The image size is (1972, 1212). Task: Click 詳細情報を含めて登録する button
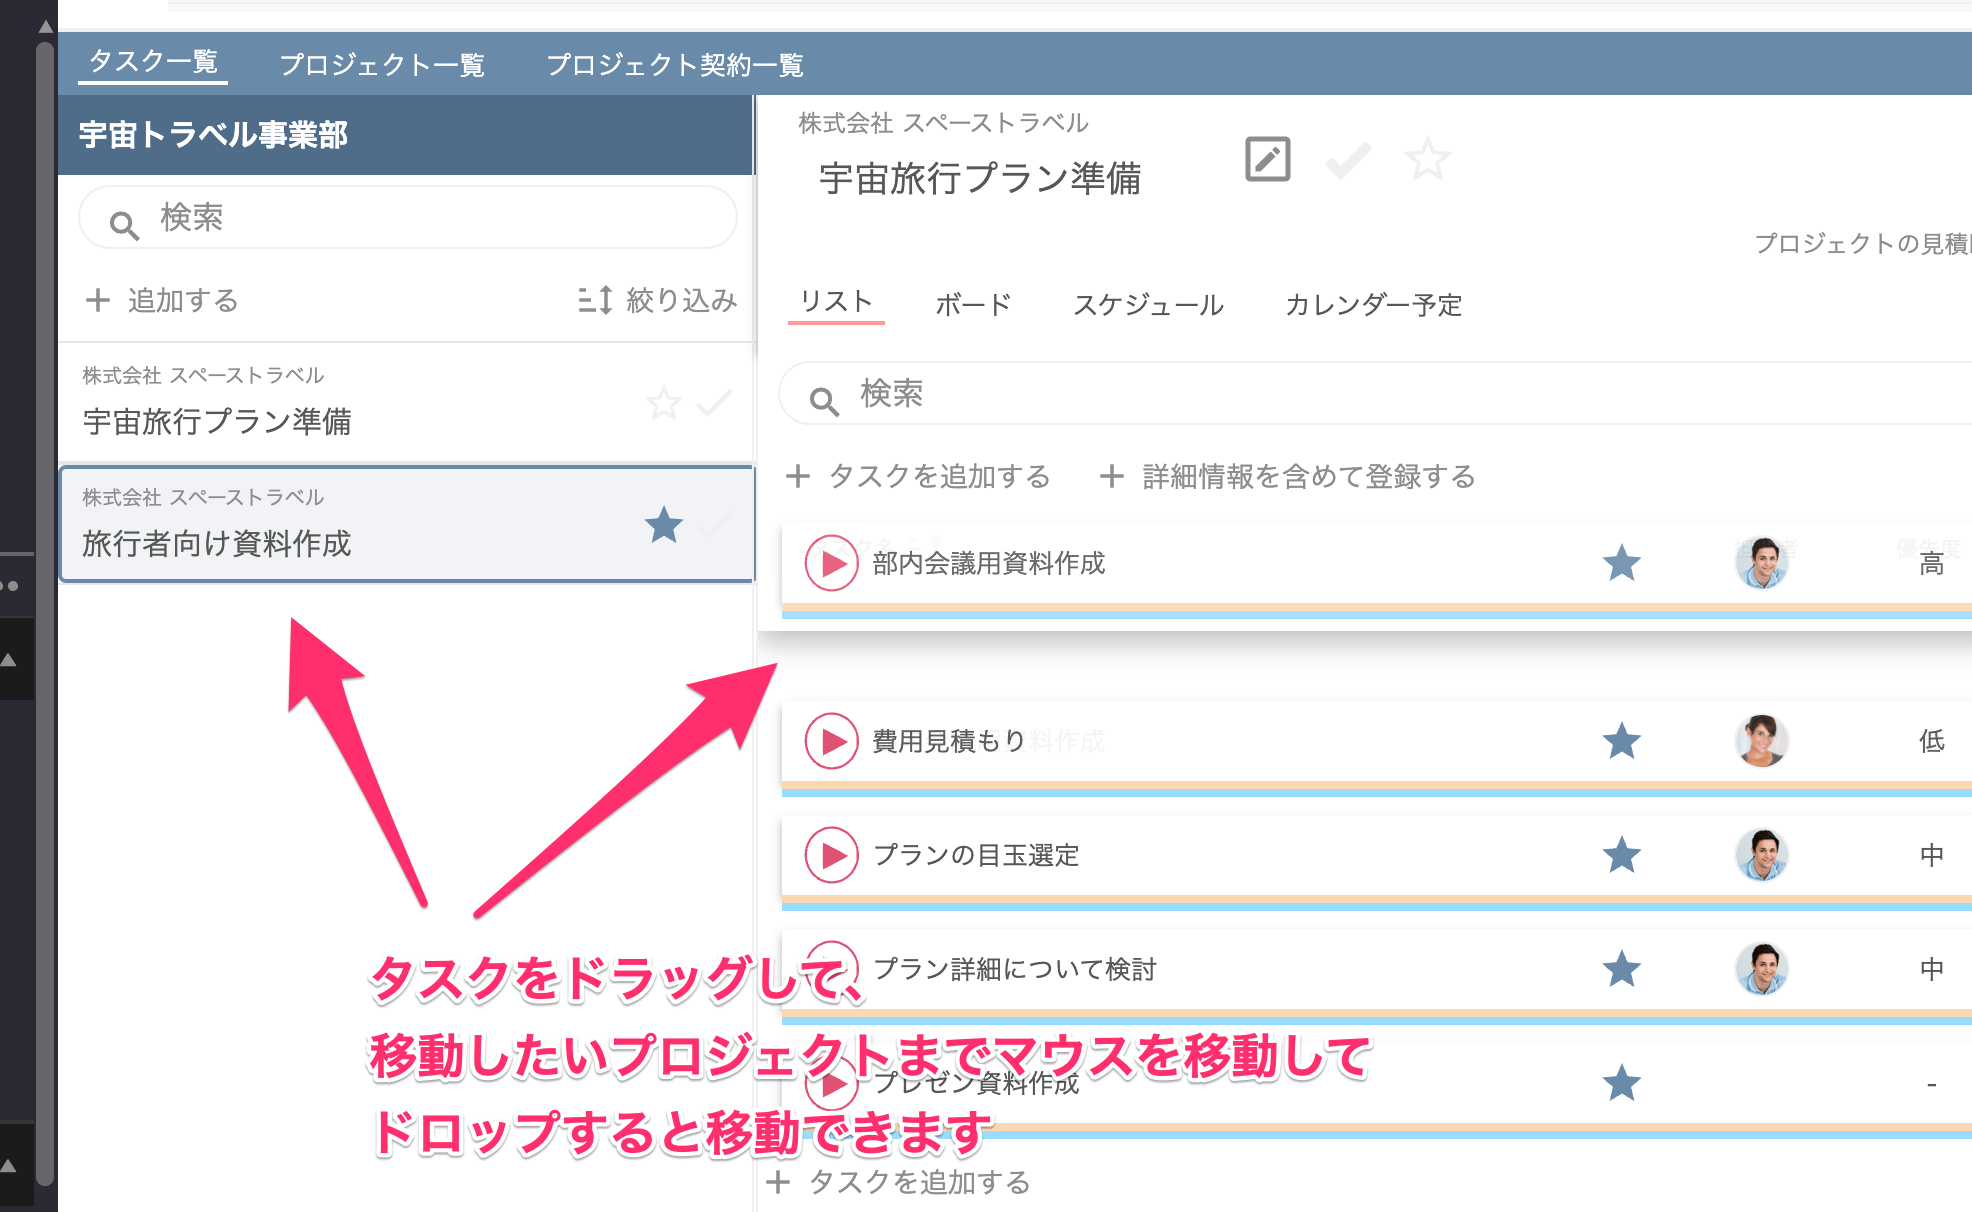point(1288,476)
